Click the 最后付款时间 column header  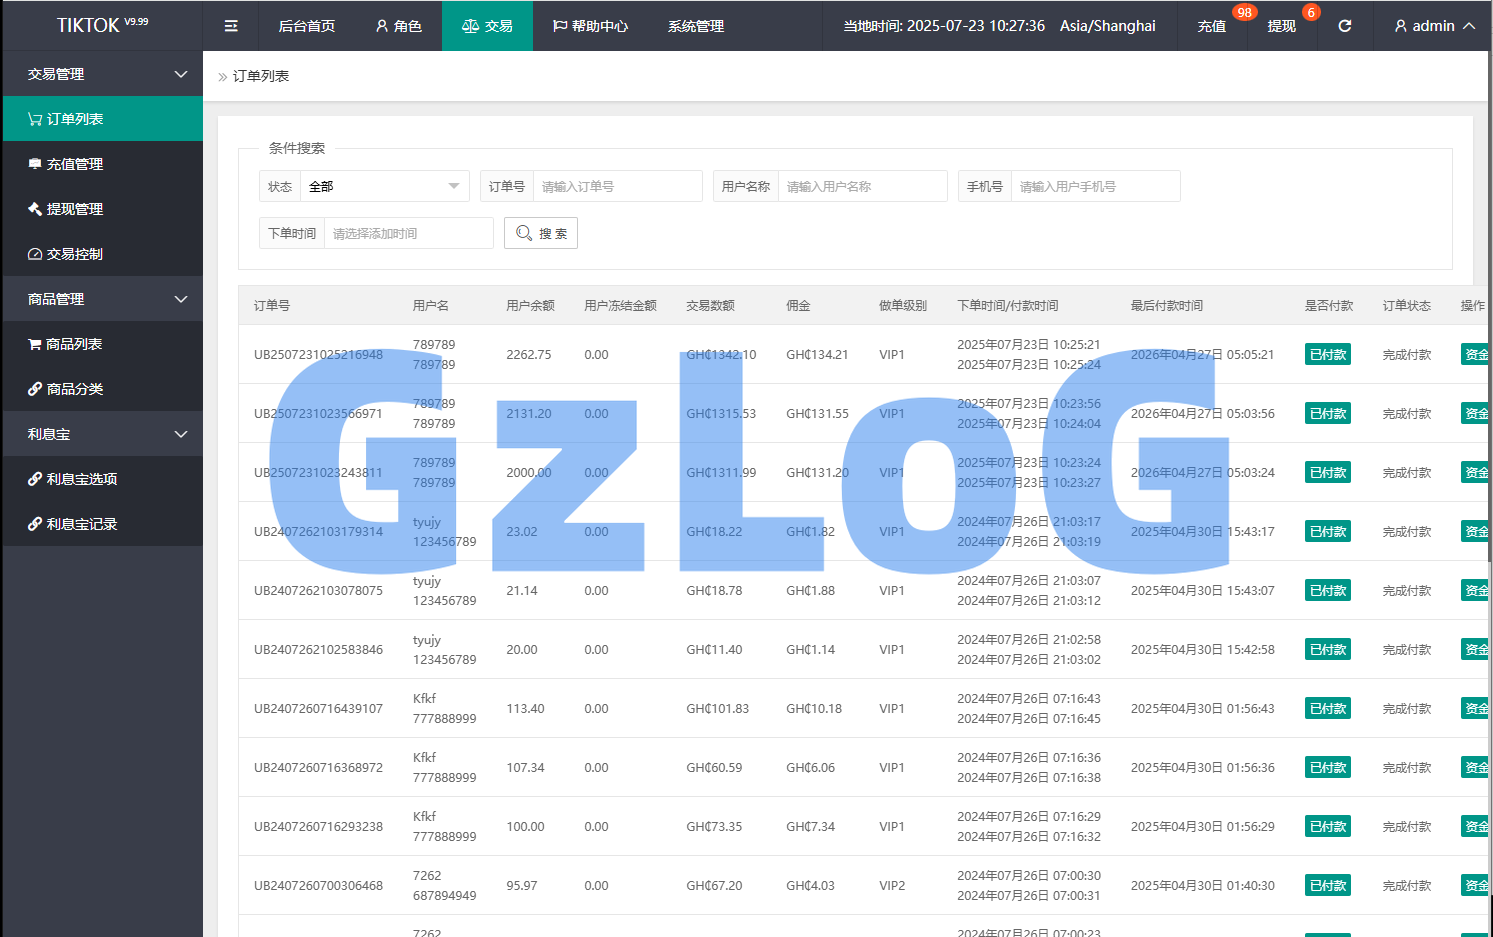[1167, 305]
